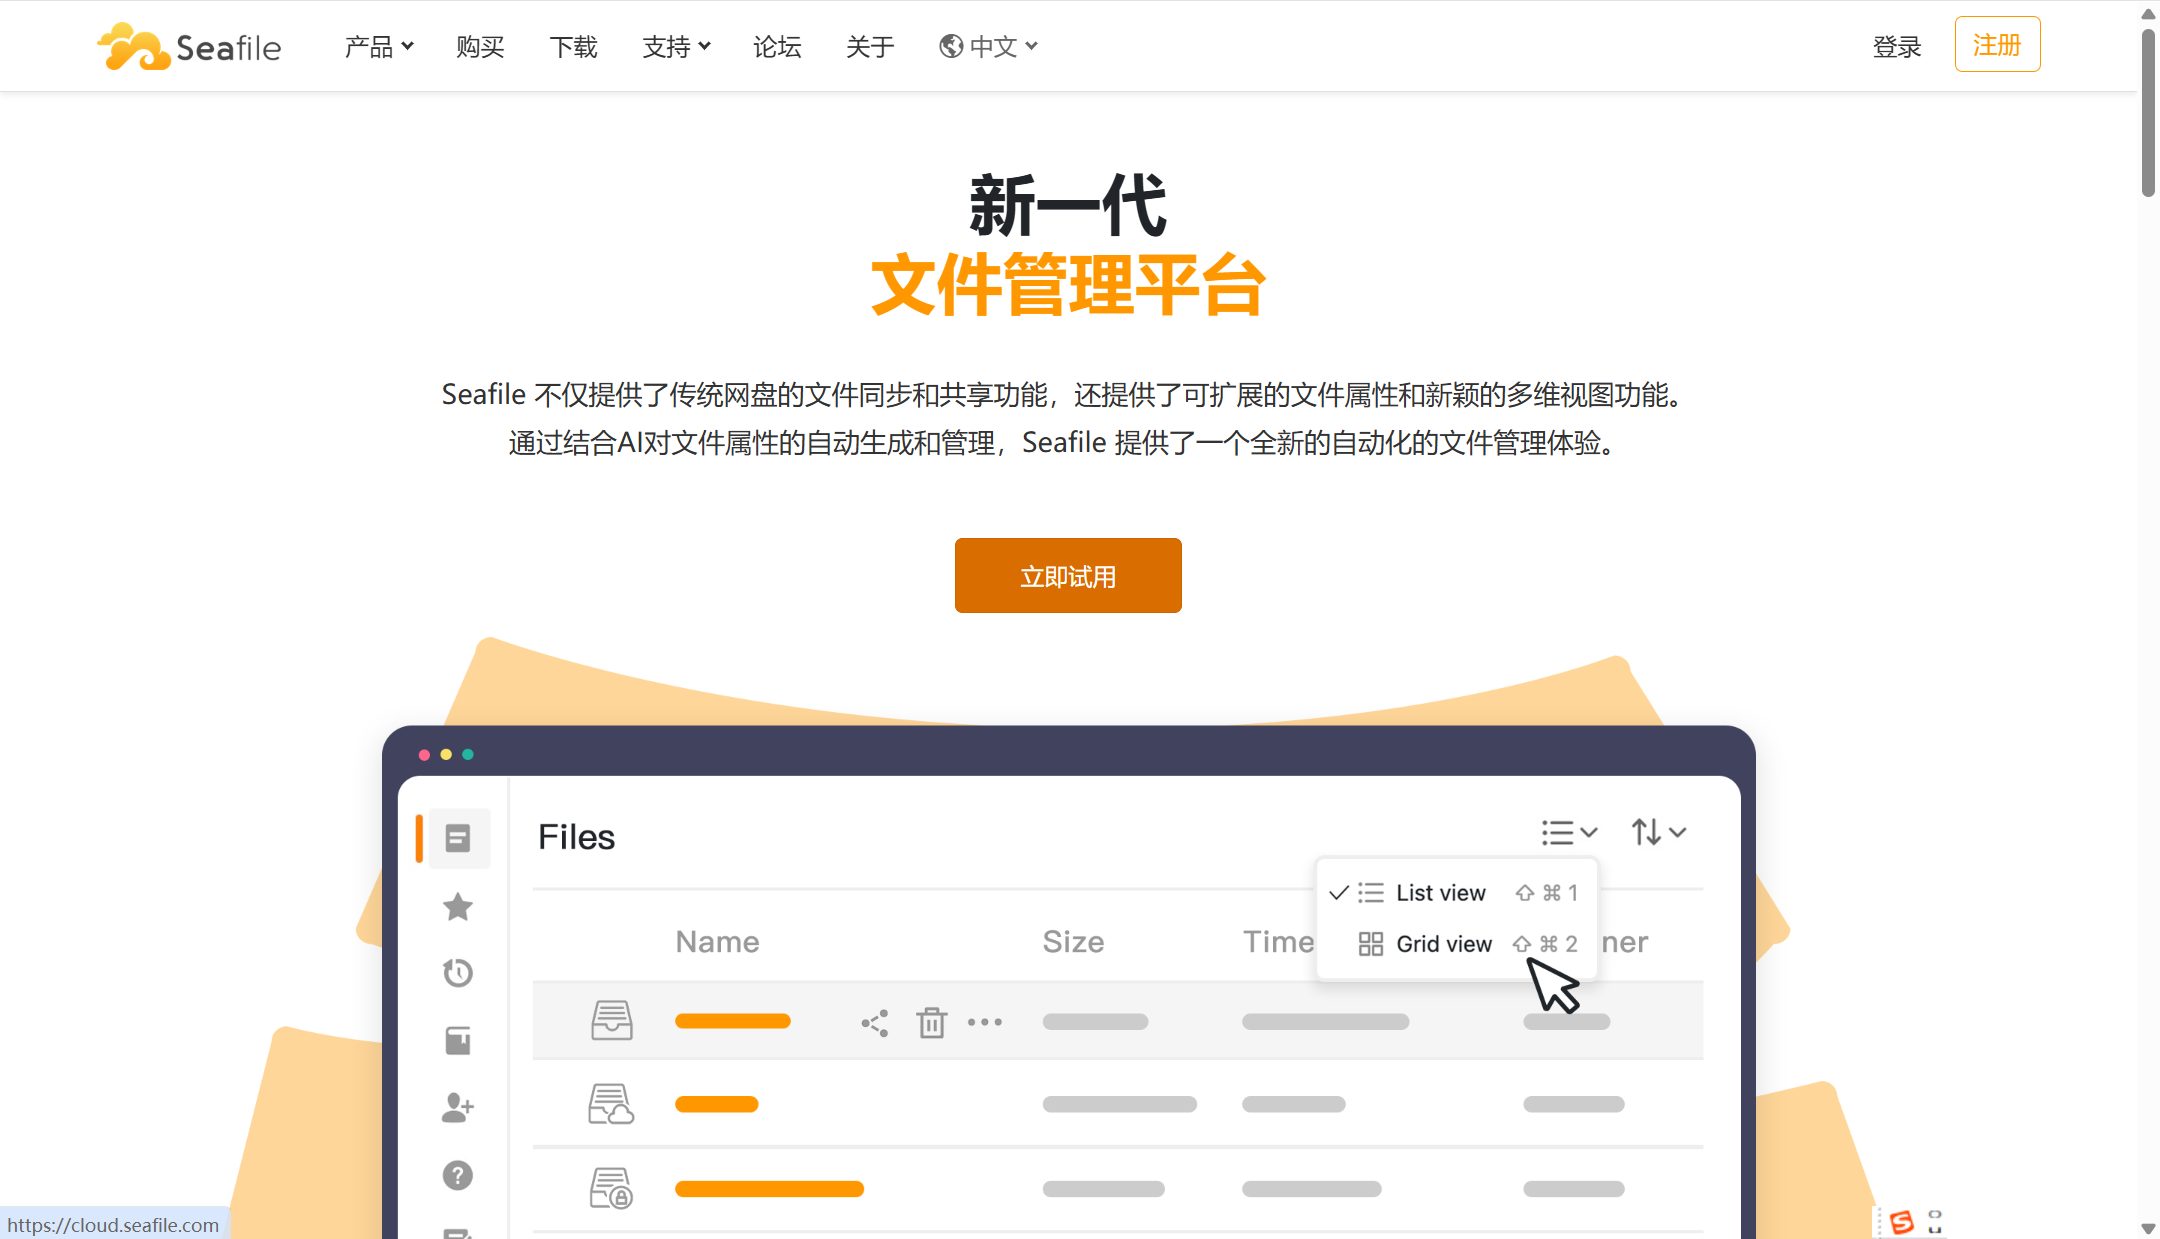Switch to Grid view
This screenshot has width=2160, height=1239.
1443,943
